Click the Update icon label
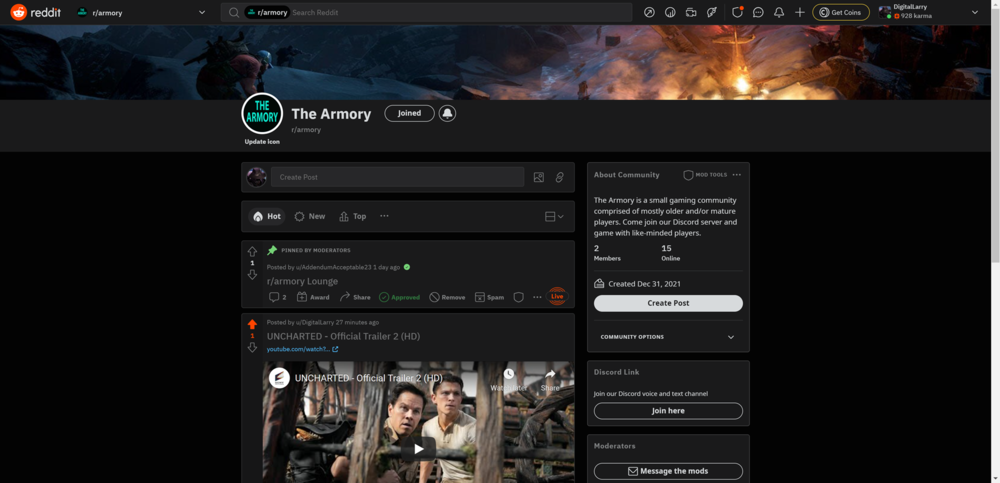The width and height of the screenshot is (1000, 483). pos(262,142)
